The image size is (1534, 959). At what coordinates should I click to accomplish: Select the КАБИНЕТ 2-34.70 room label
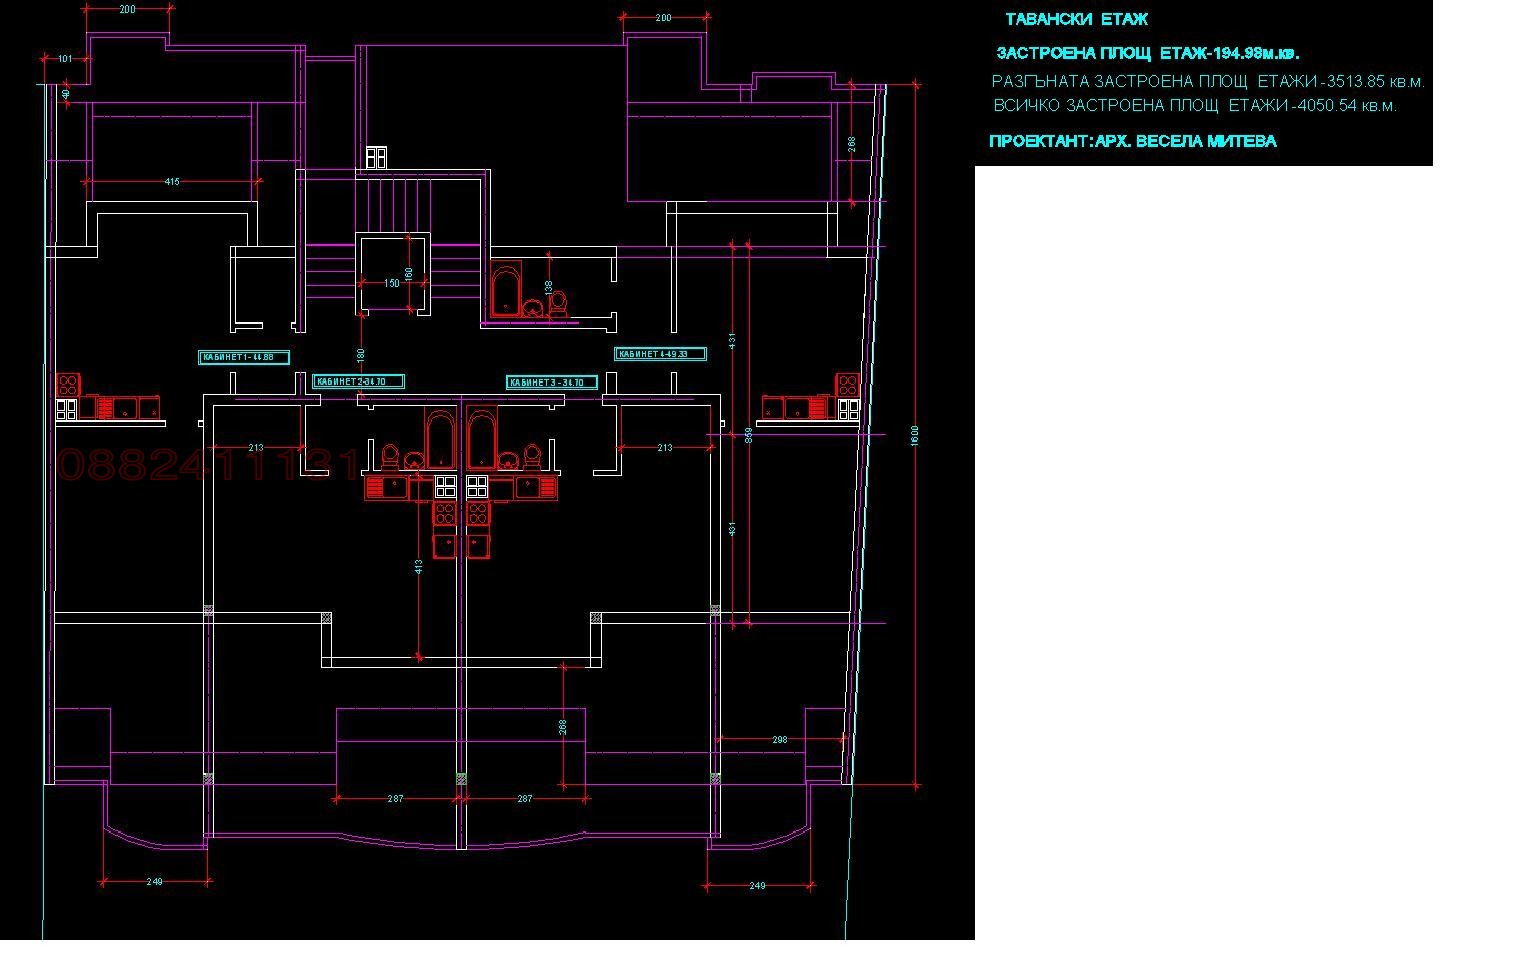[358, 381]
